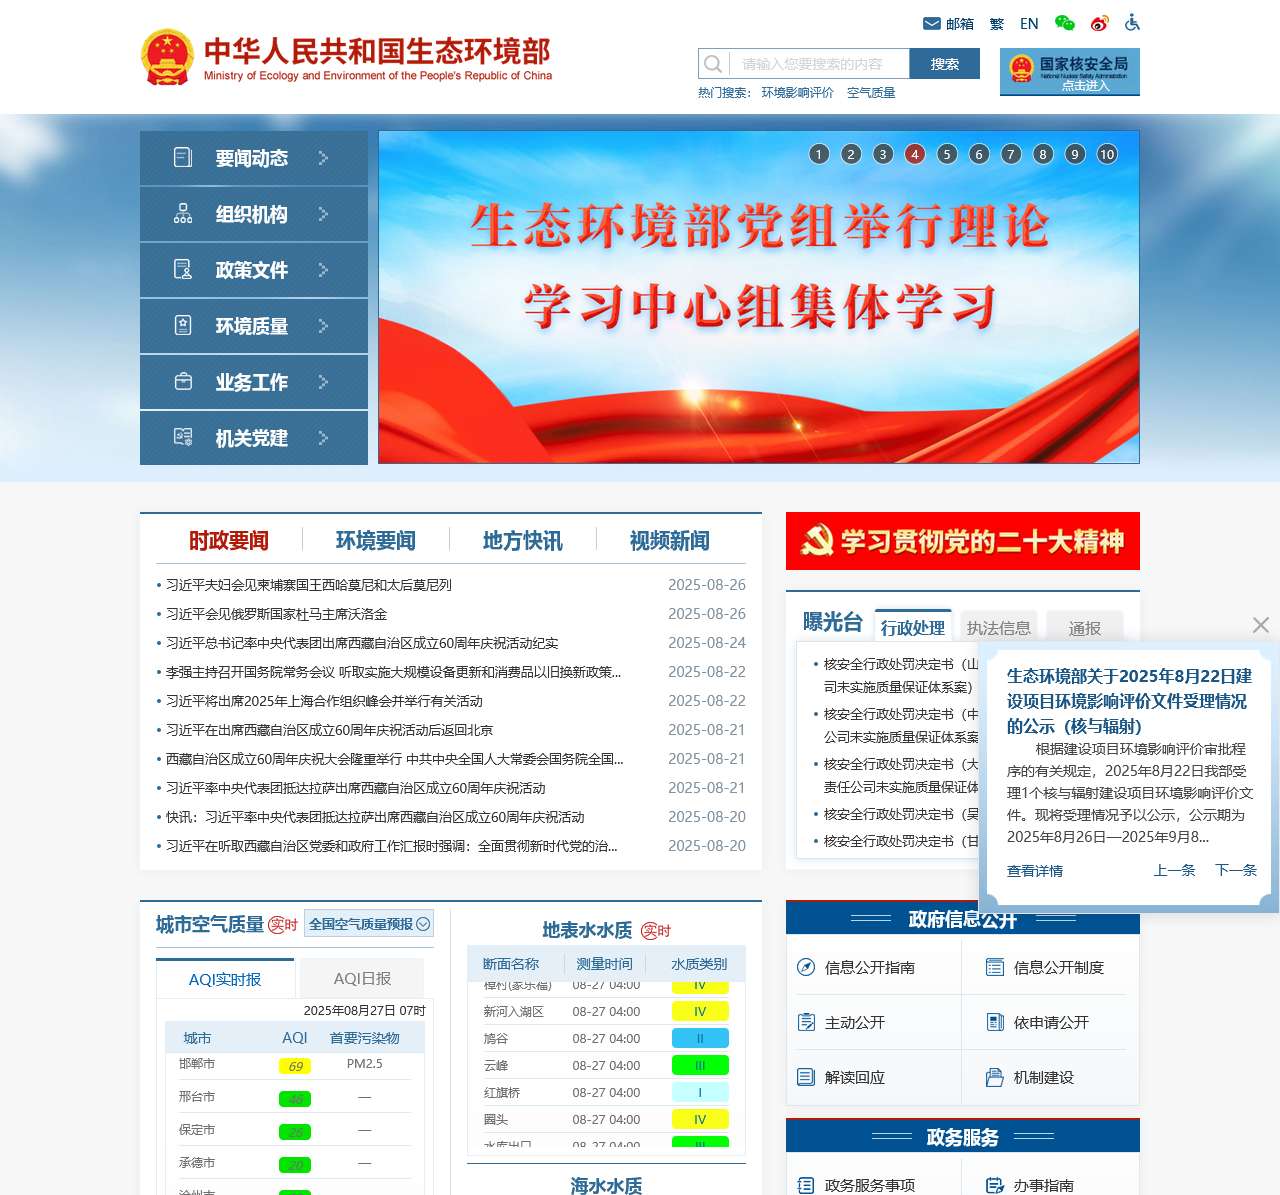Click the 业务工作 briefcase icon
The image size is (1280, 1195).
(x=183, y=381)
